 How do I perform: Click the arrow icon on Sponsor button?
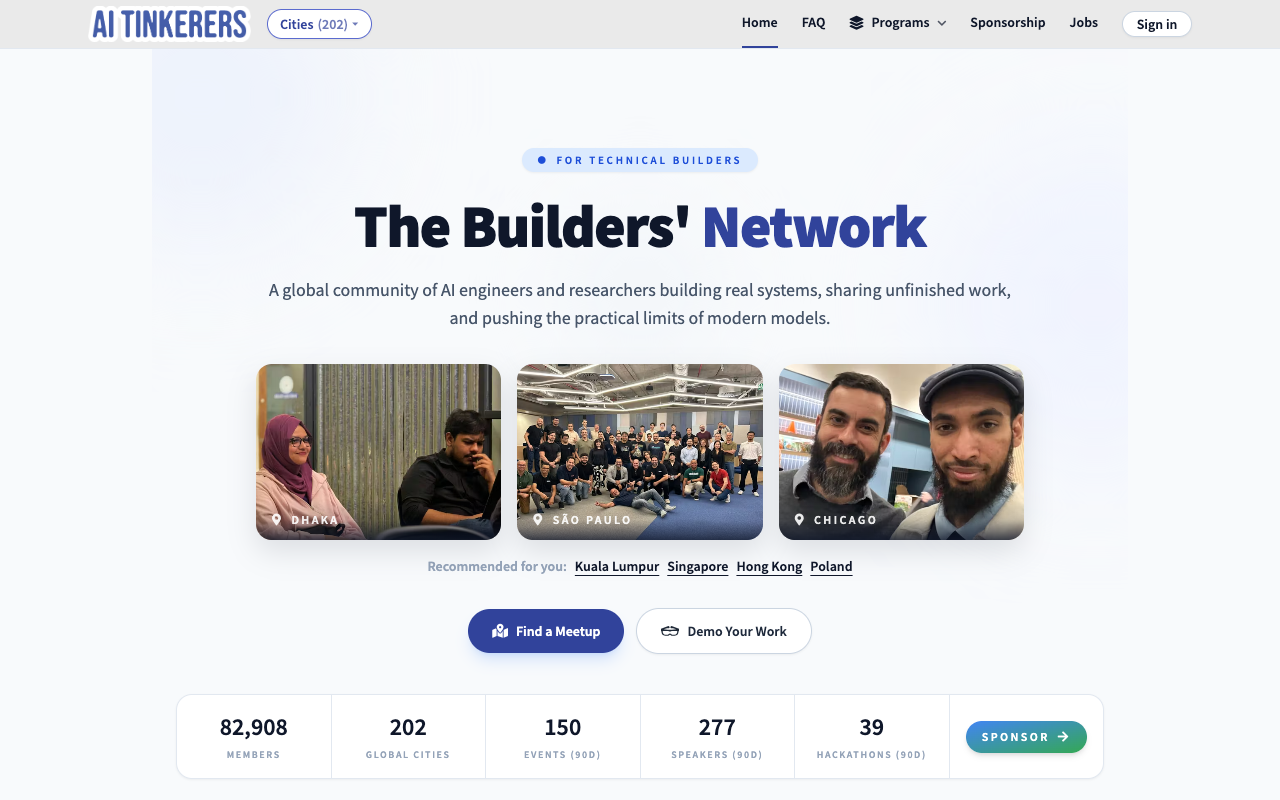pyautogui.click(x=1063, y=737)
